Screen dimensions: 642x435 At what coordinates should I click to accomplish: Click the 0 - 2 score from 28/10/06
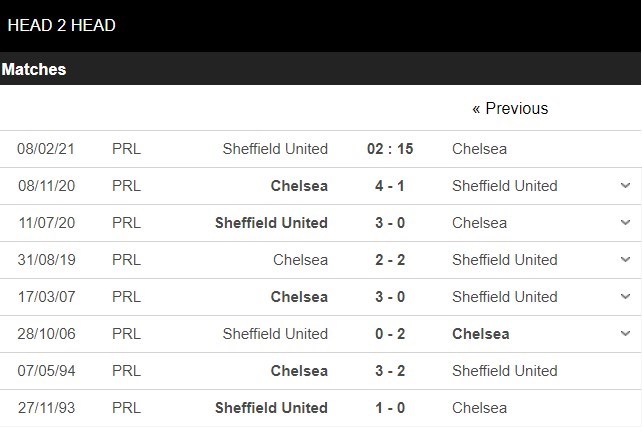click(x=389, y=334)
